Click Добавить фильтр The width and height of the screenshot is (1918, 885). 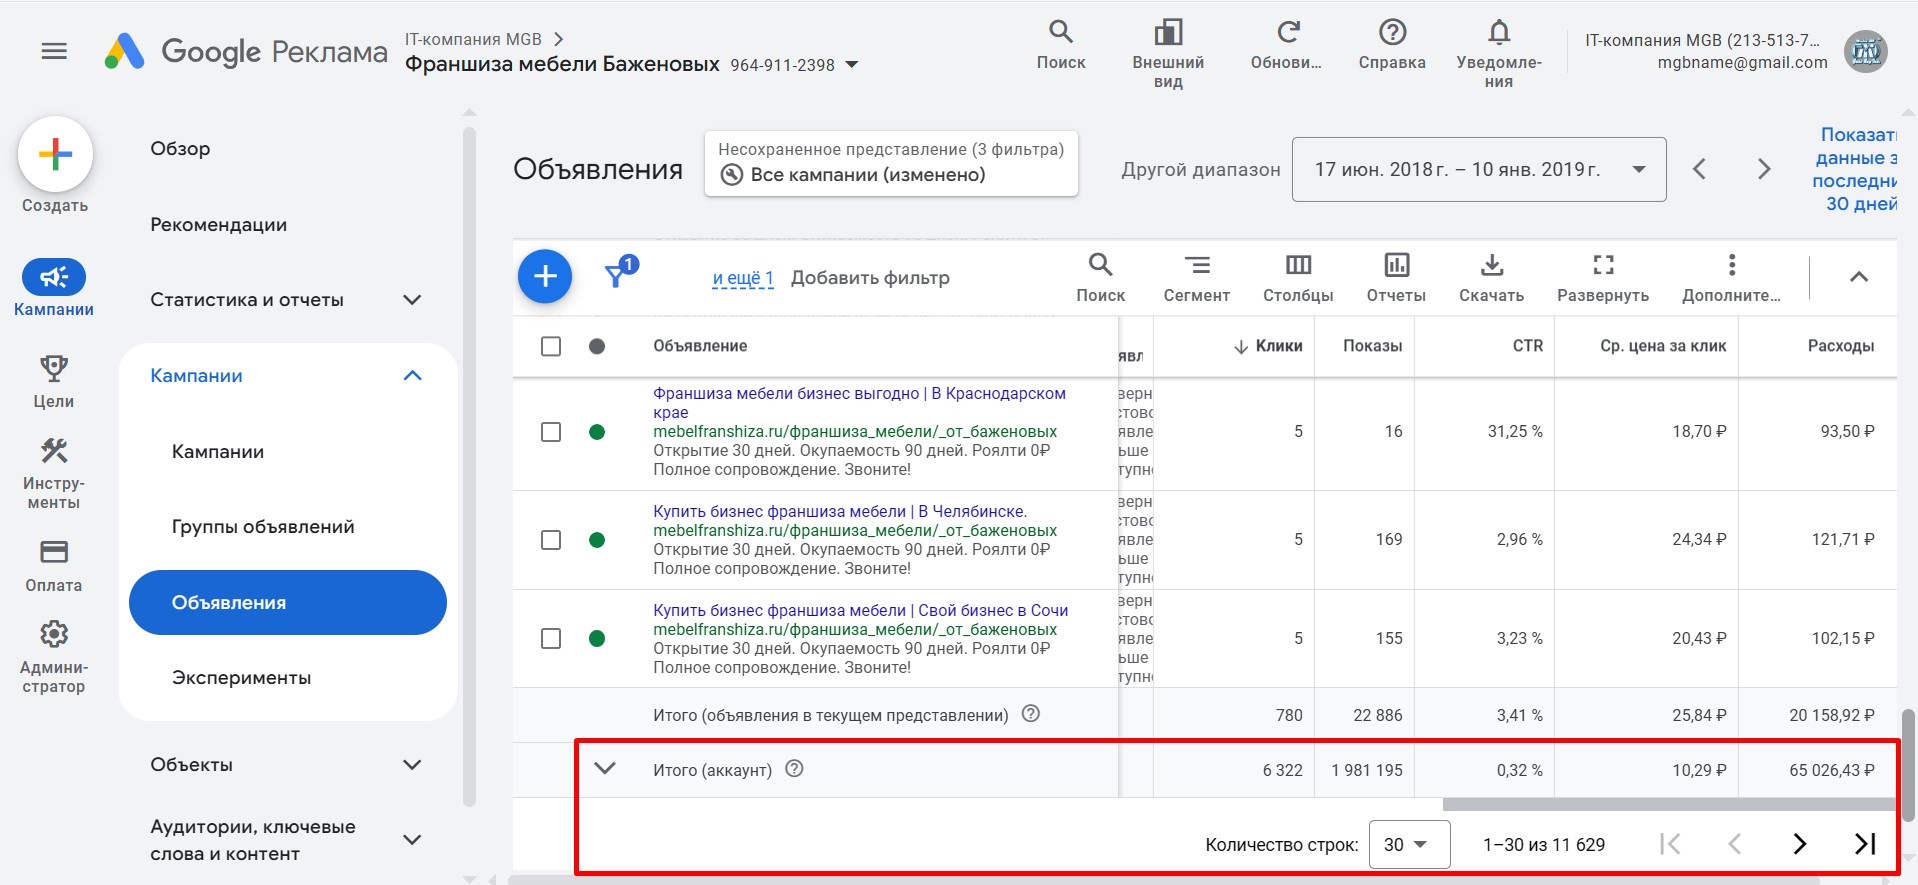click(870, 278)
